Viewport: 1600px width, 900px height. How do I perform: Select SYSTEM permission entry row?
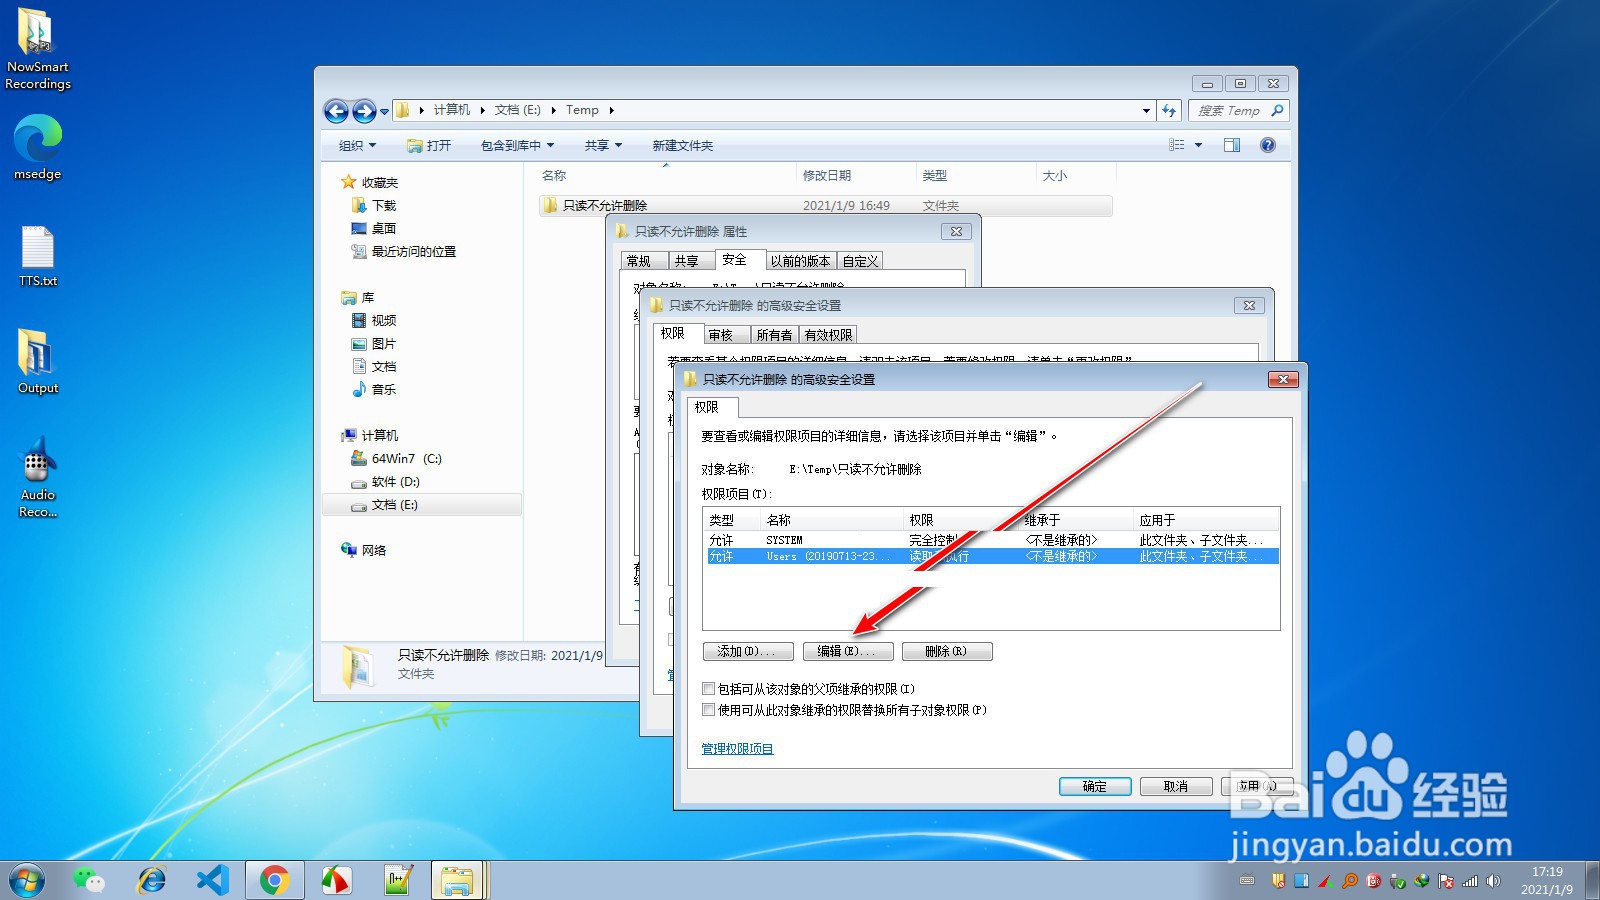[x=991, y=540]
